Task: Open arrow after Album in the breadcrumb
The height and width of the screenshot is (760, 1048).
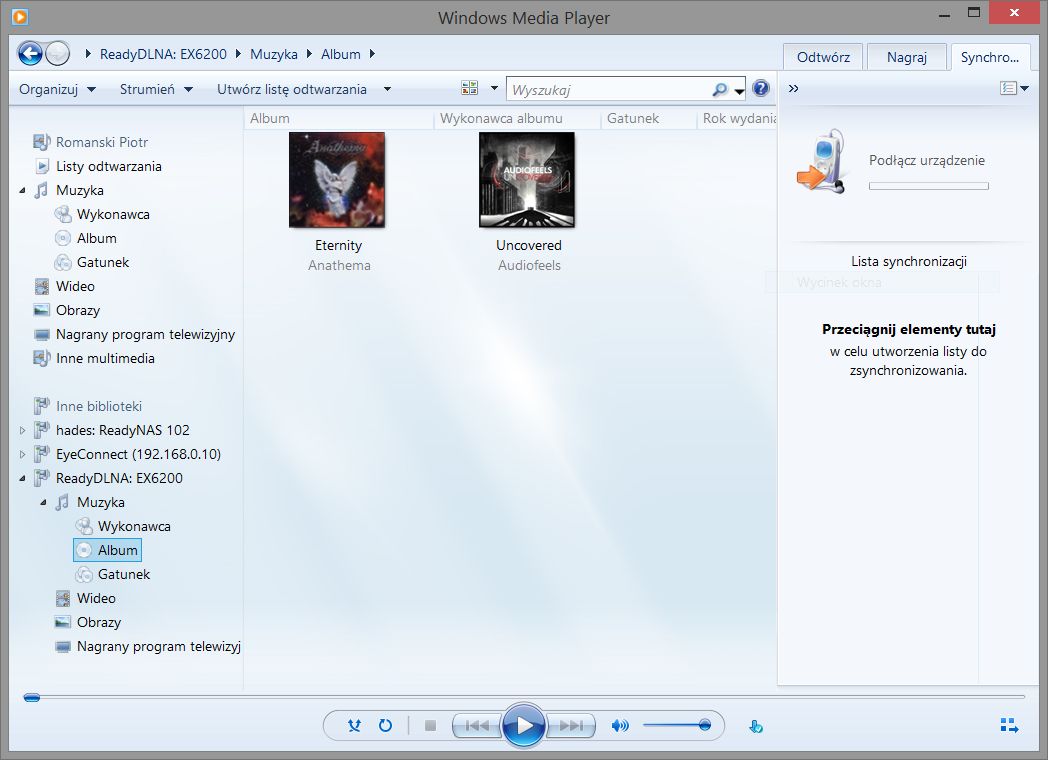Action: coord(372,54)
